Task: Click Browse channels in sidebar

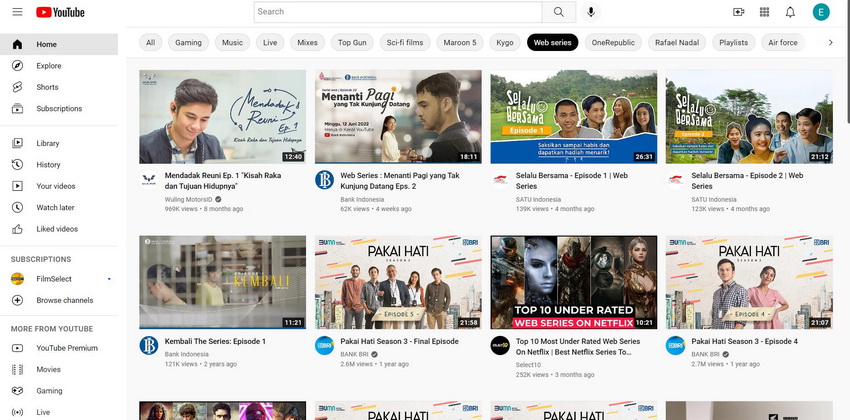Action: tap(64, 300)
